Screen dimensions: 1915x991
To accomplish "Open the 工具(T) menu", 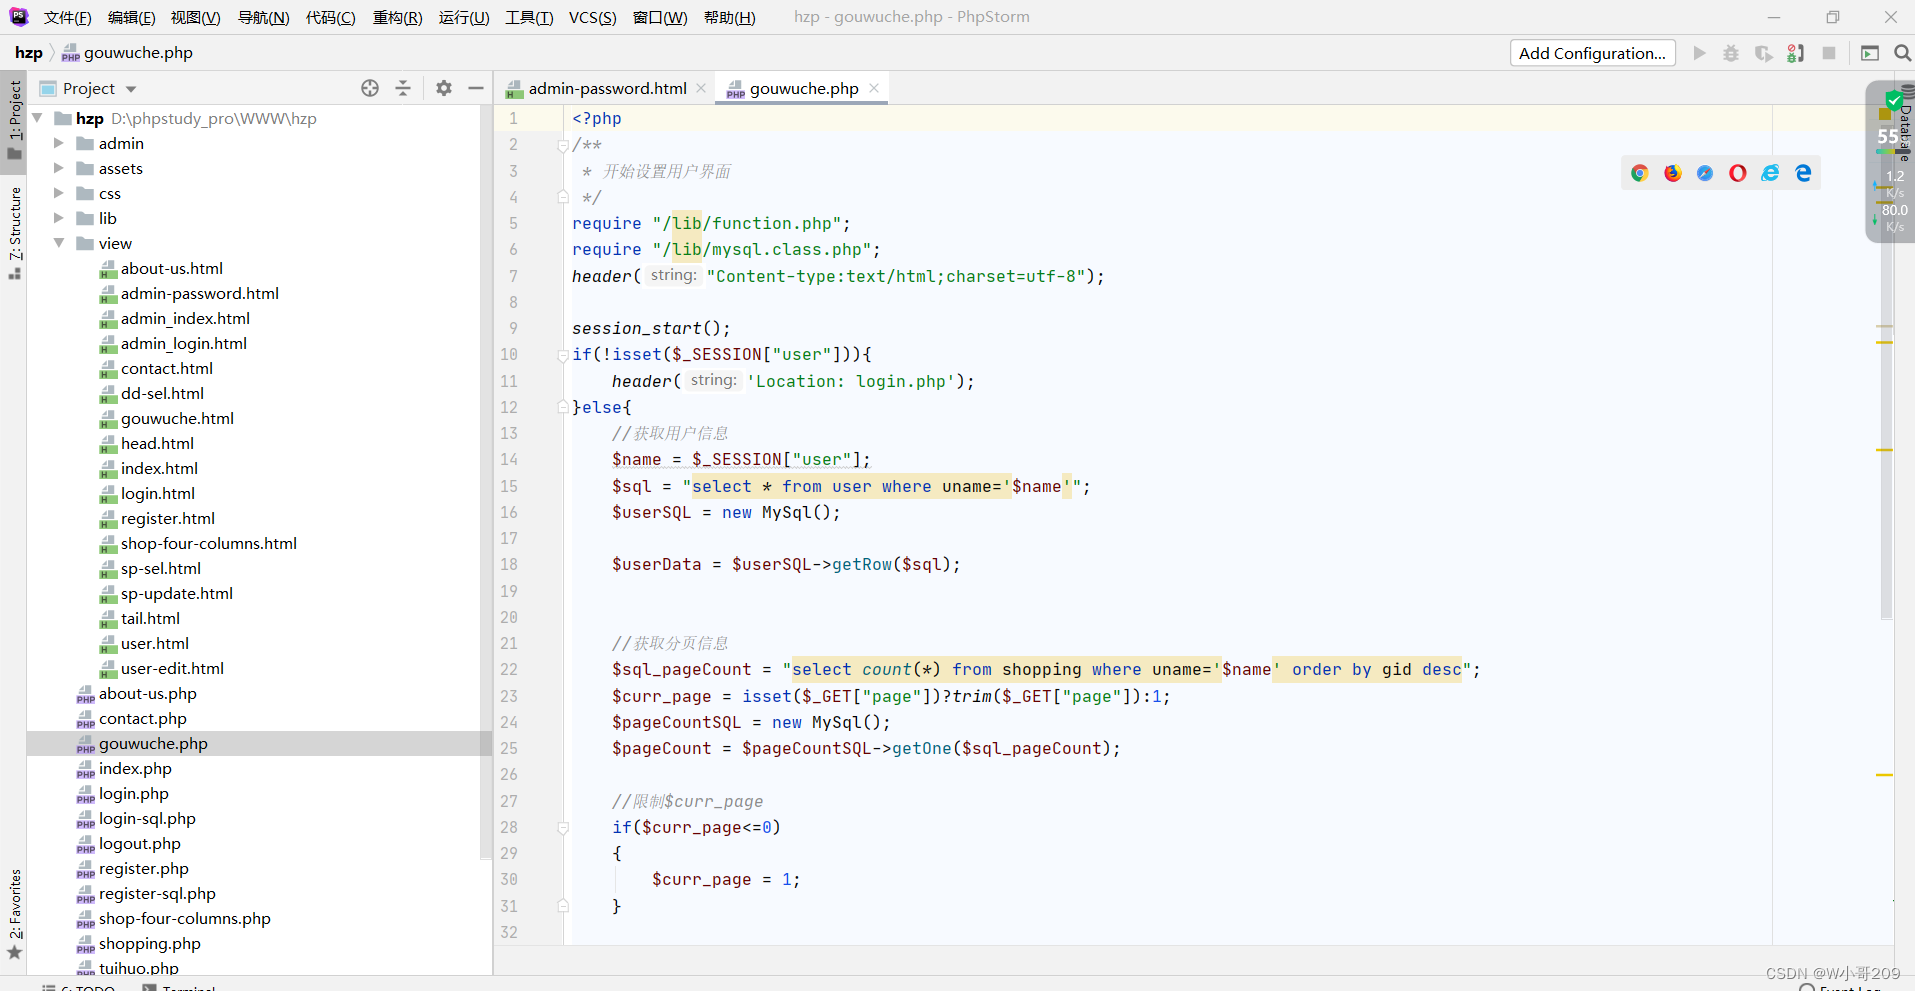I will tap(529, 17).
